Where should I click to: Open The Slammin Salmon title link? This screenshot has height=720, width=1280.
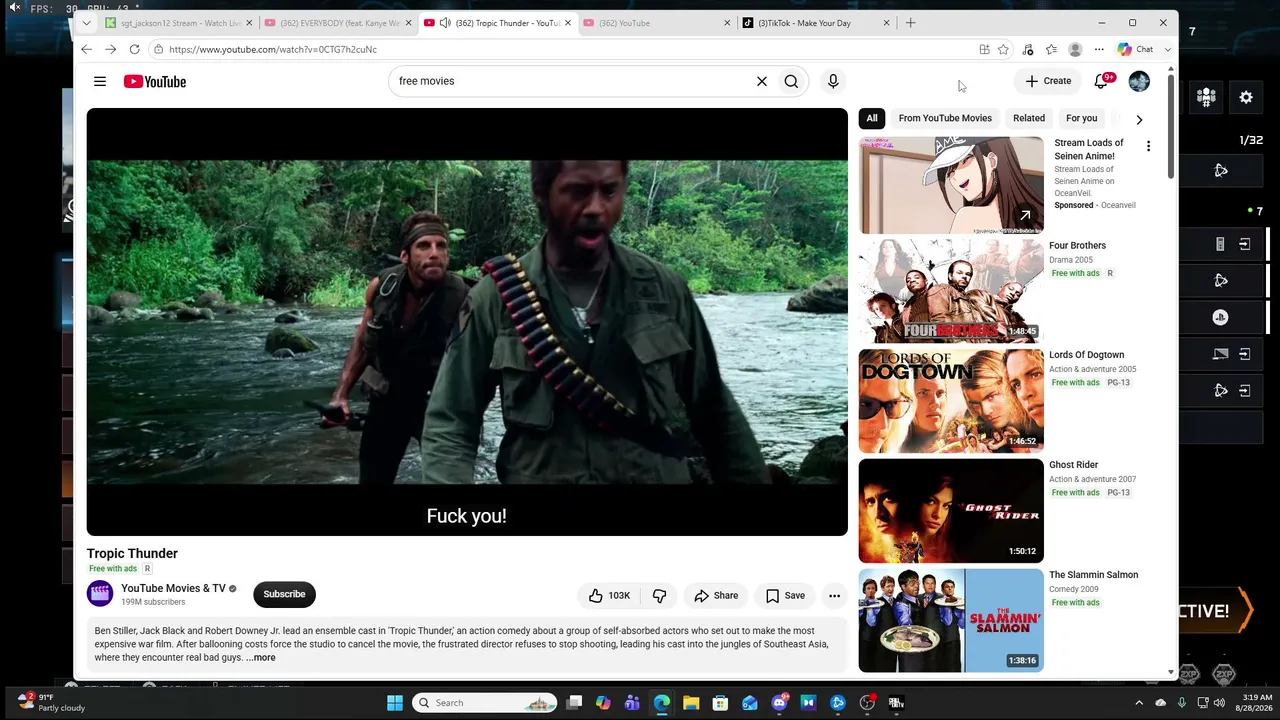[x=1093, y=575]
